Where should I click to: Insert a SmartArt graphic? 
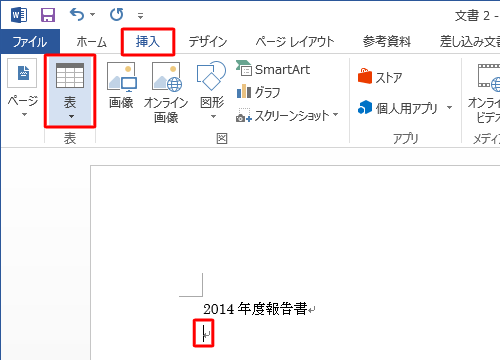(x=273, y=69)
